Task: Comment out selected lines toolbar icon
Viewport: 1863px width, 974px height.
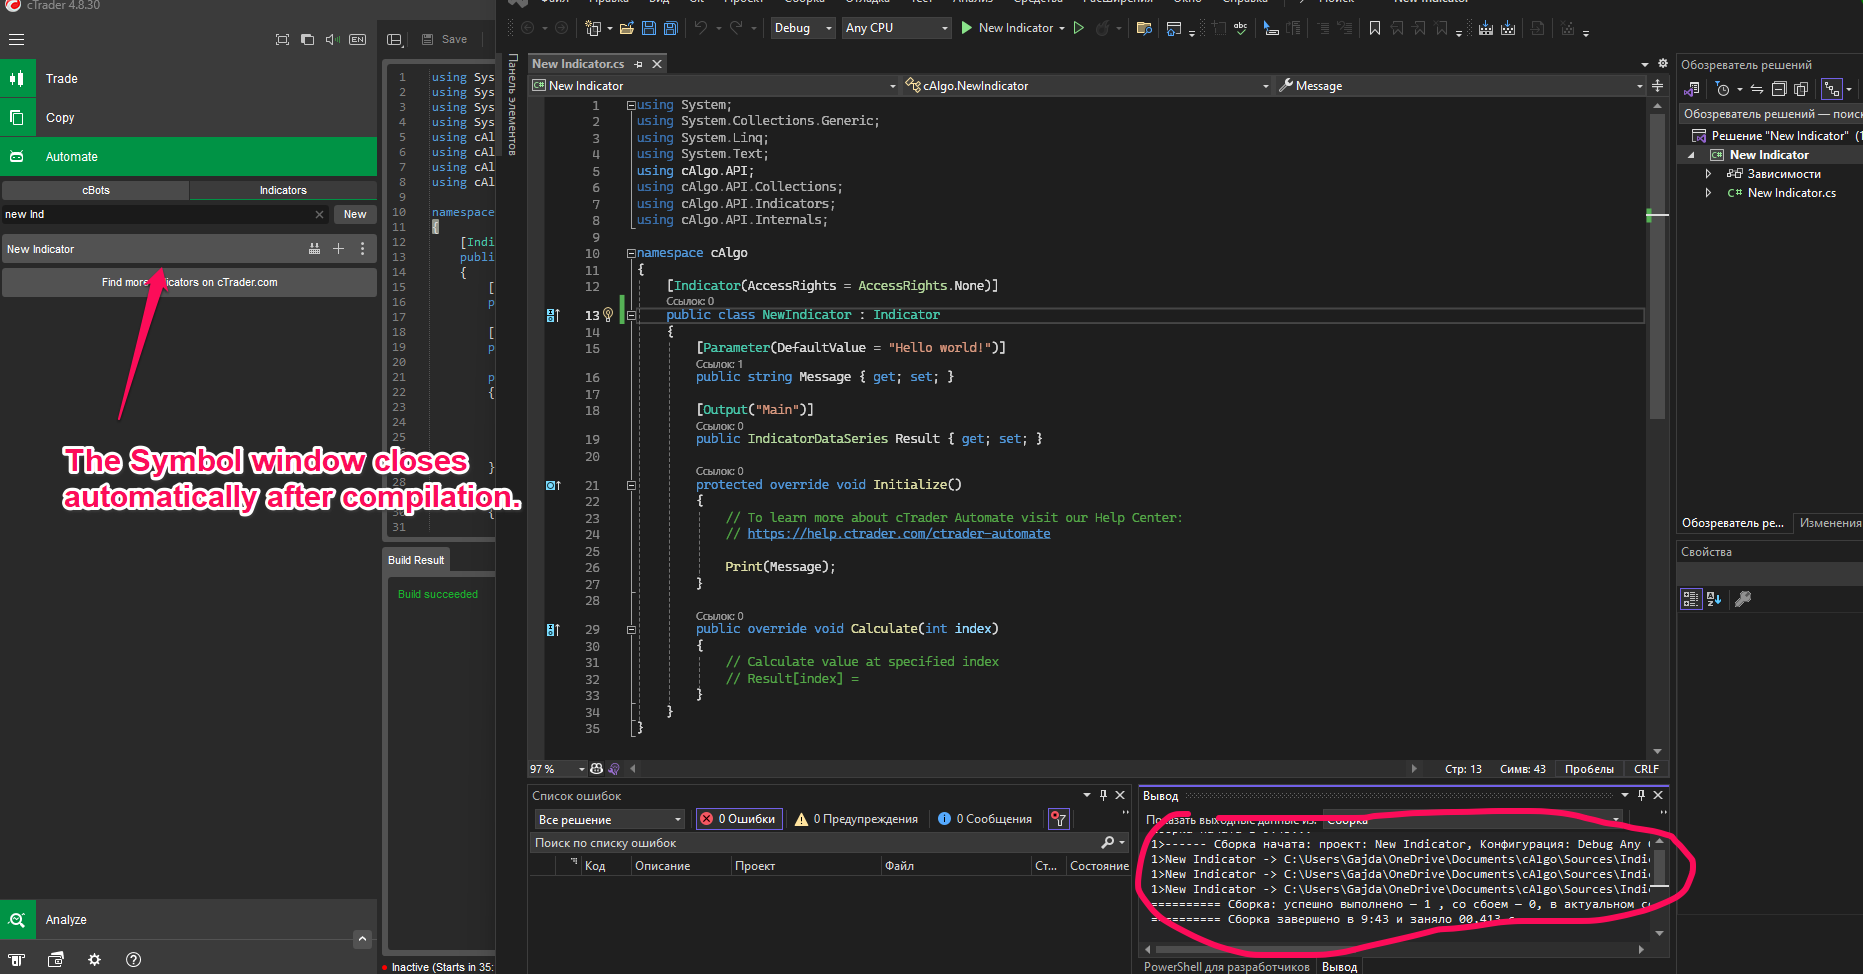Action: click(1323, 28)
